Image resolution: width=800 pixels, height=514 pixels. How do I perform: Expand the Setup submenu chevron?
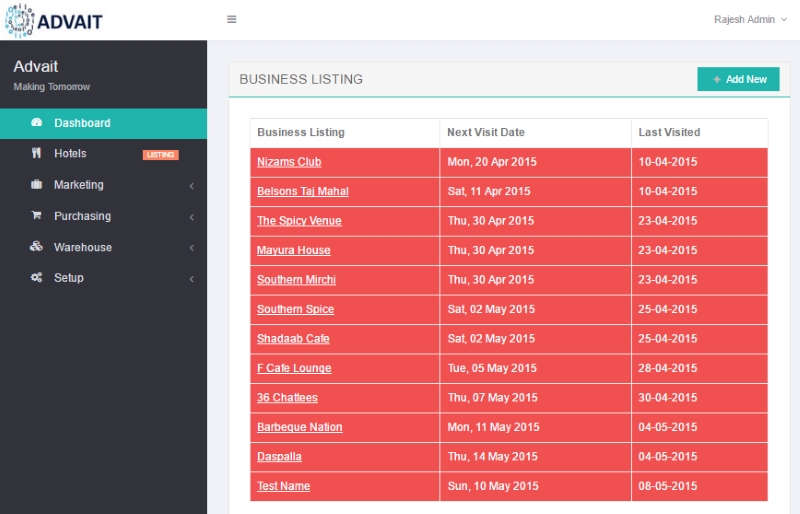click(191, 279)
